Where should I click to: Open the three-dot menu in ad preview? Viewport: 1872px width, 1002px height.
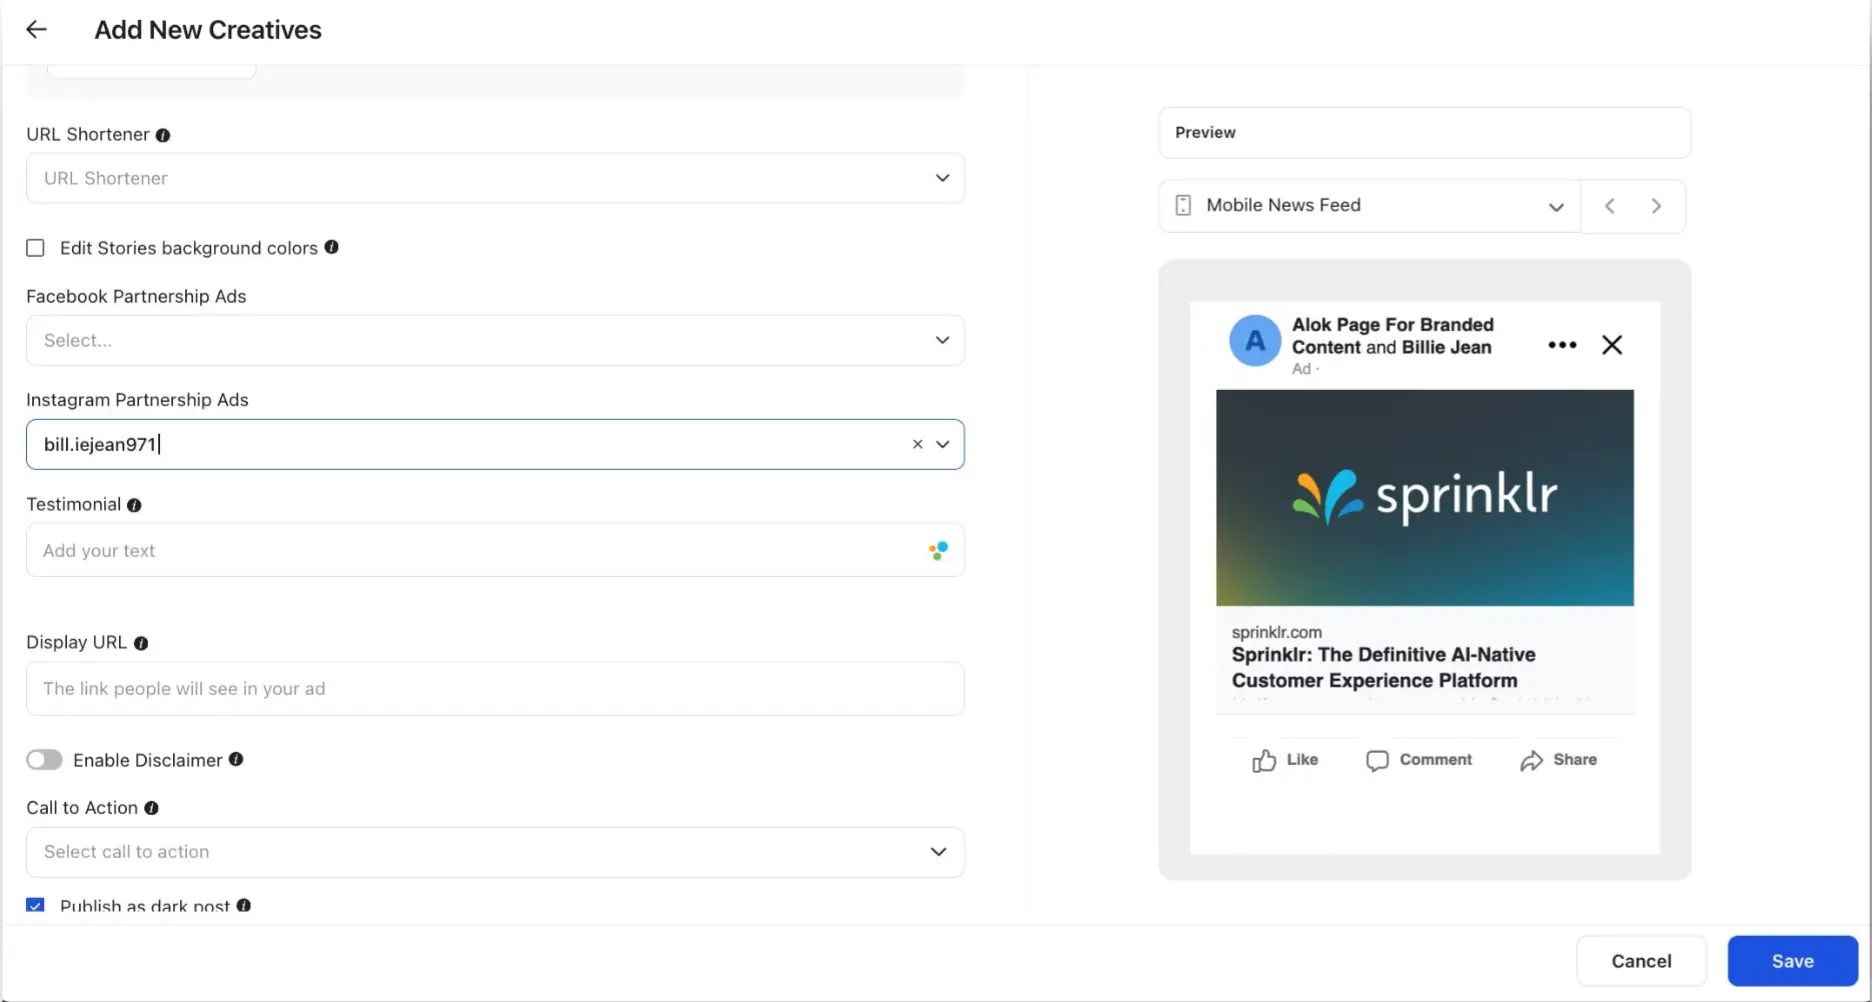[x=1562, y=345]
